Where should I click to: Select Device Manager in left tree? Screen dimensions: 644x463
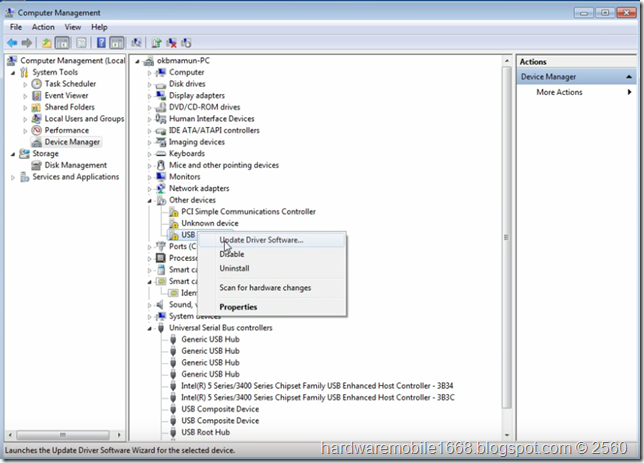[x=72, y=142]
